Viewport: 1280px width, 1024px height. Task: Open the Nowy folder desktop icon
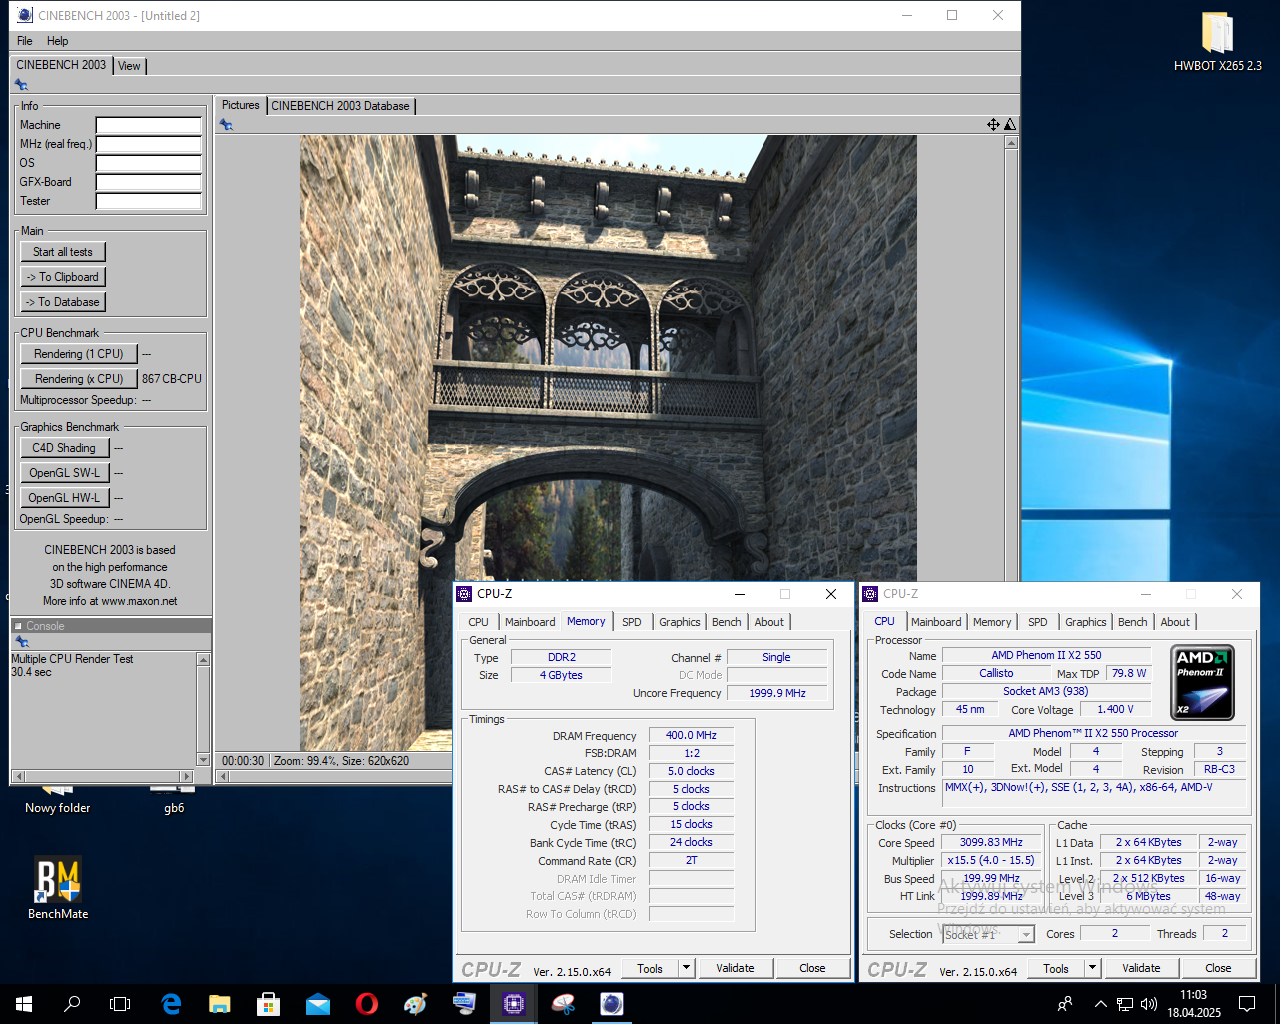coord(57,800)
